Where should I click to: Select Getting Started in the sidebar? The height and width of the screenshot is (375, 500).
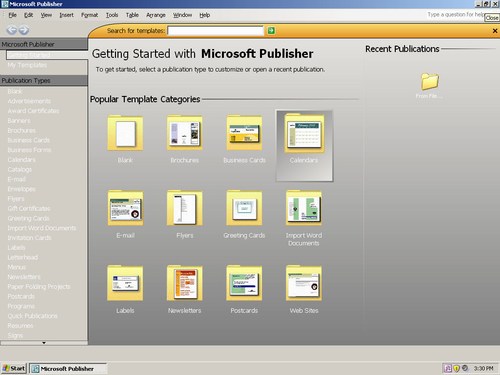click(x=47, y=55)
